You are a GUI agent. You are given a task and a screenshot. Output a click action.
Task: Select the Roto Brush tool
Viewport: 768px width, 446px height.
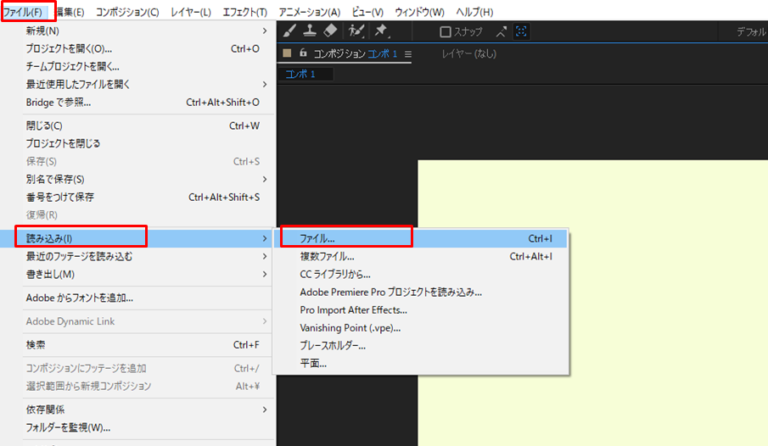(x=357, y=32)
